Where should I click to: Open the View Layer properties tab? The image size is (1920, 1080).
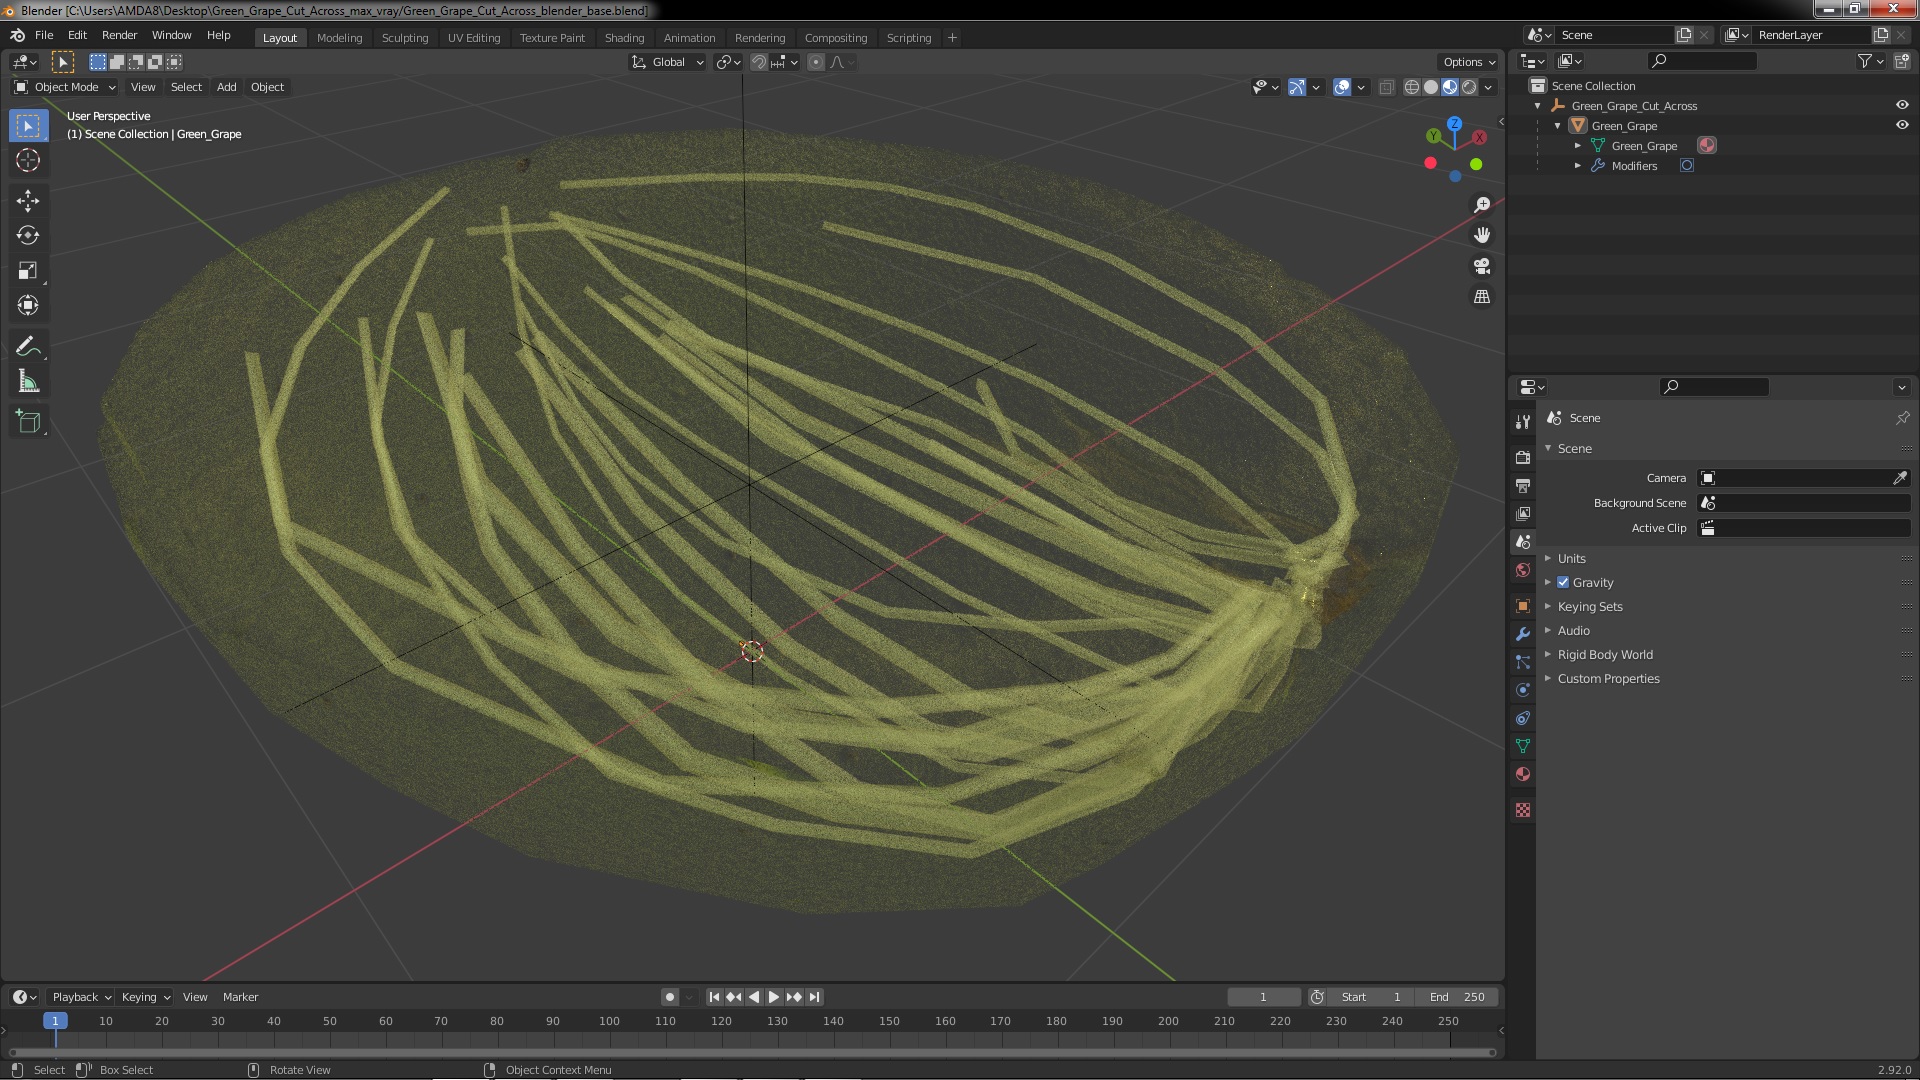tap(1523, 513)
